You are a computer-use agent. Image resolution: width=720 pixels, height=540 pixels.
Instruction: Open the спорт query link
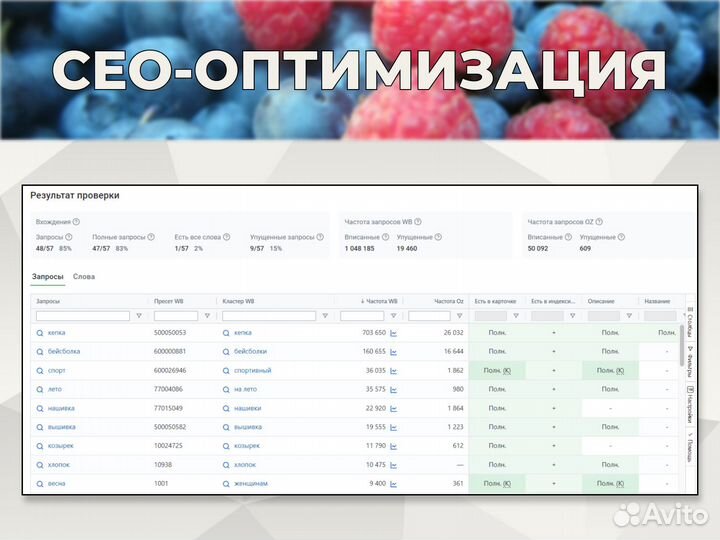point(57,371)
